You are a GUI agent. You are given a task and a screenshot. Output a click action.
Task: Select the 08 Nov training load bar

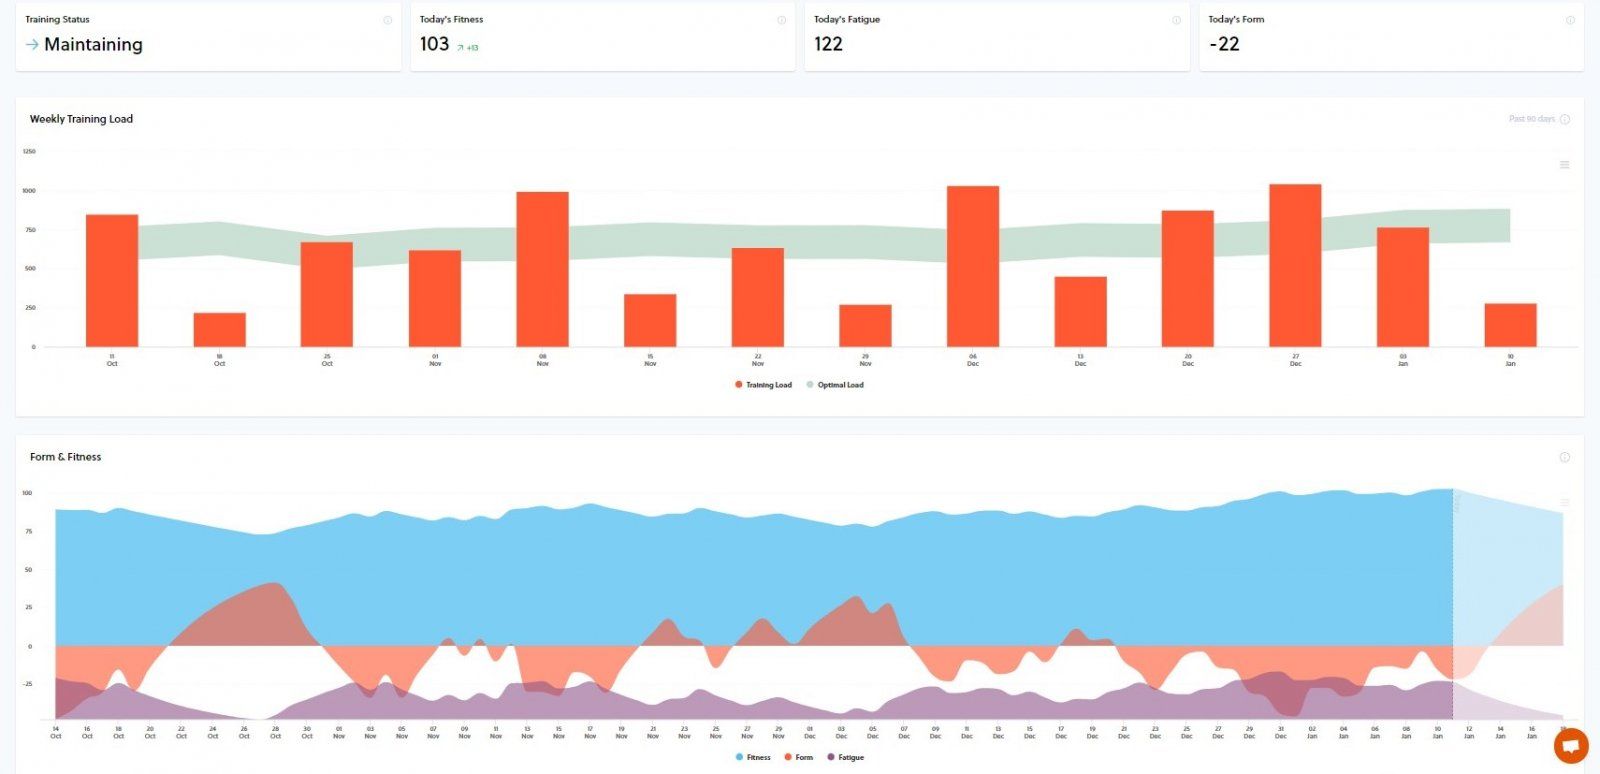point(542,269)
